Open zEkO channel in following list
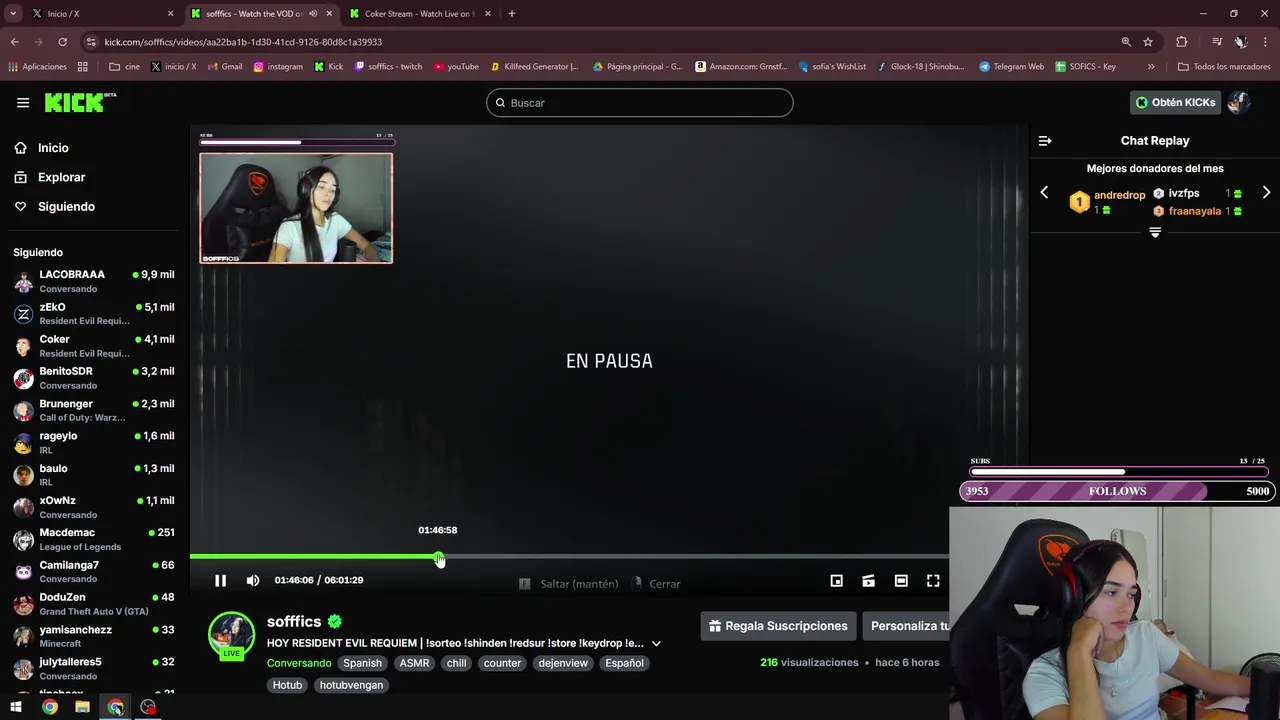1280x720 pixels. tap(94, 314)
